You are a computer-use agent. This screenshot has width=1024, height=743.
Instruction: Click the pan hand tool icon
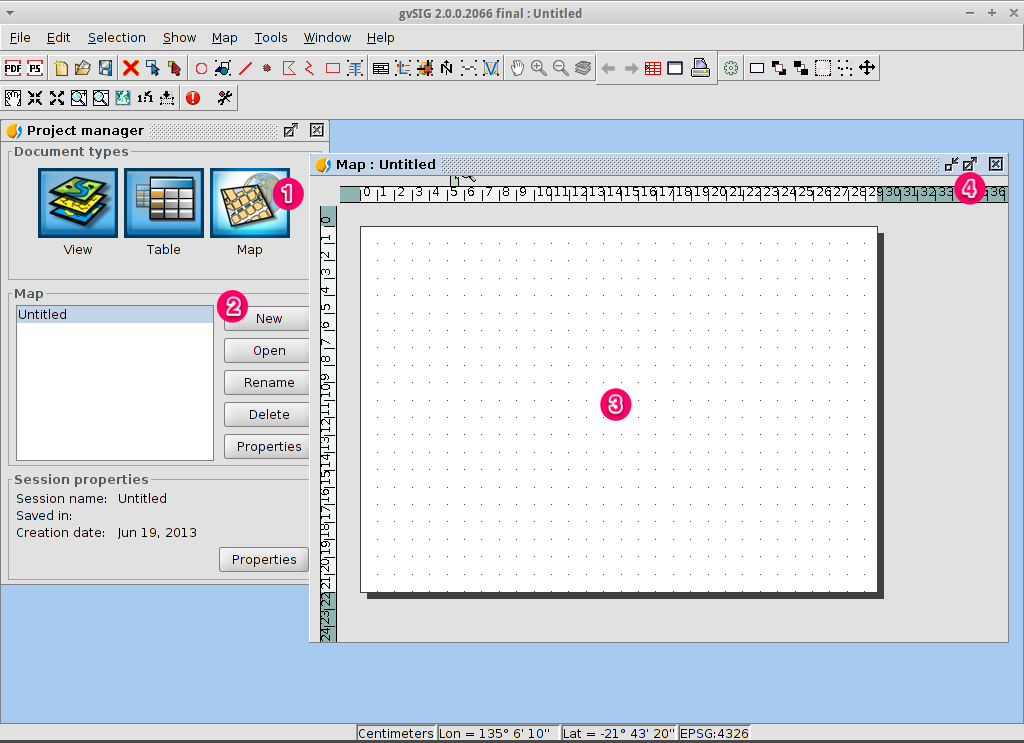(517, 68)
